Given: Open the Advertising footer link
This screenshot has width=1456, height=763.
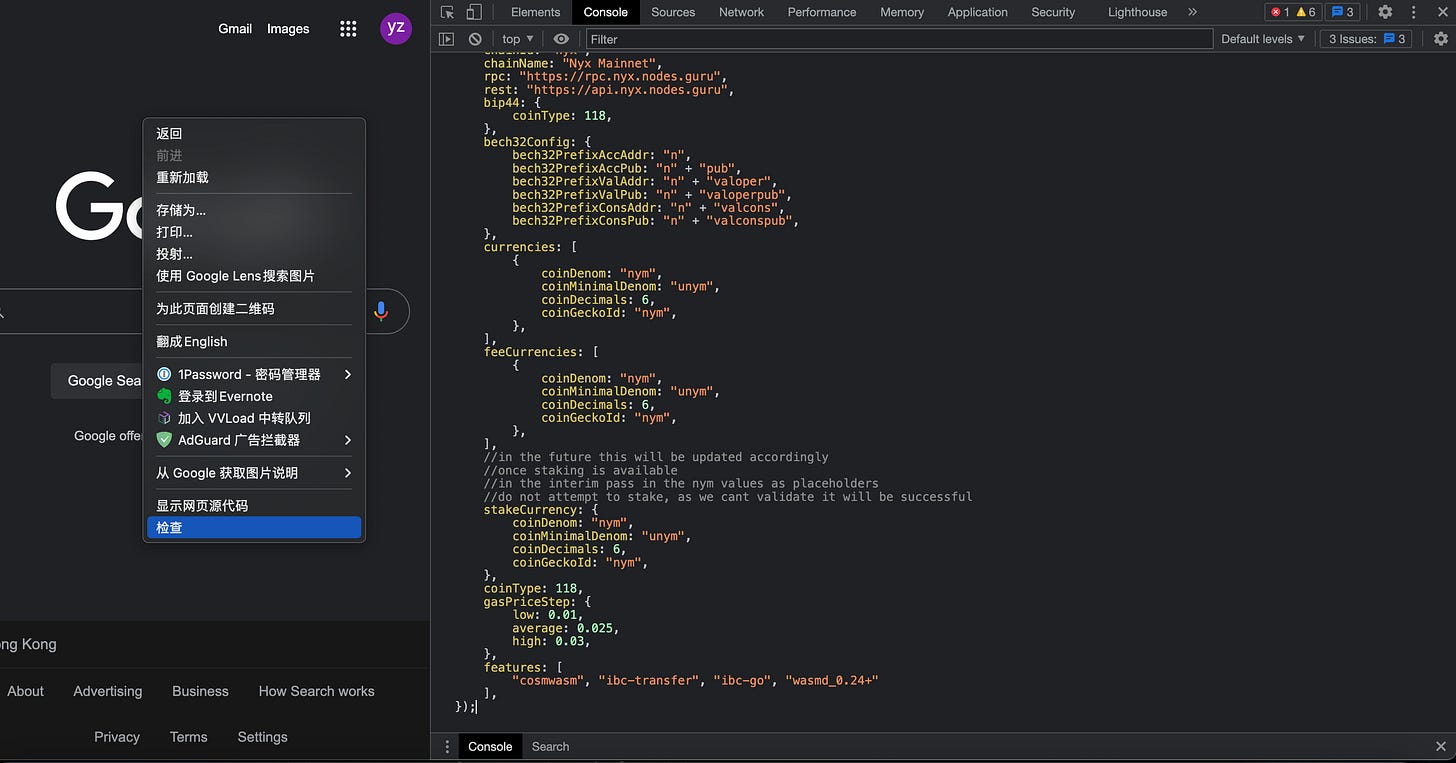Looking at the screenshot, I should point(107,691).
